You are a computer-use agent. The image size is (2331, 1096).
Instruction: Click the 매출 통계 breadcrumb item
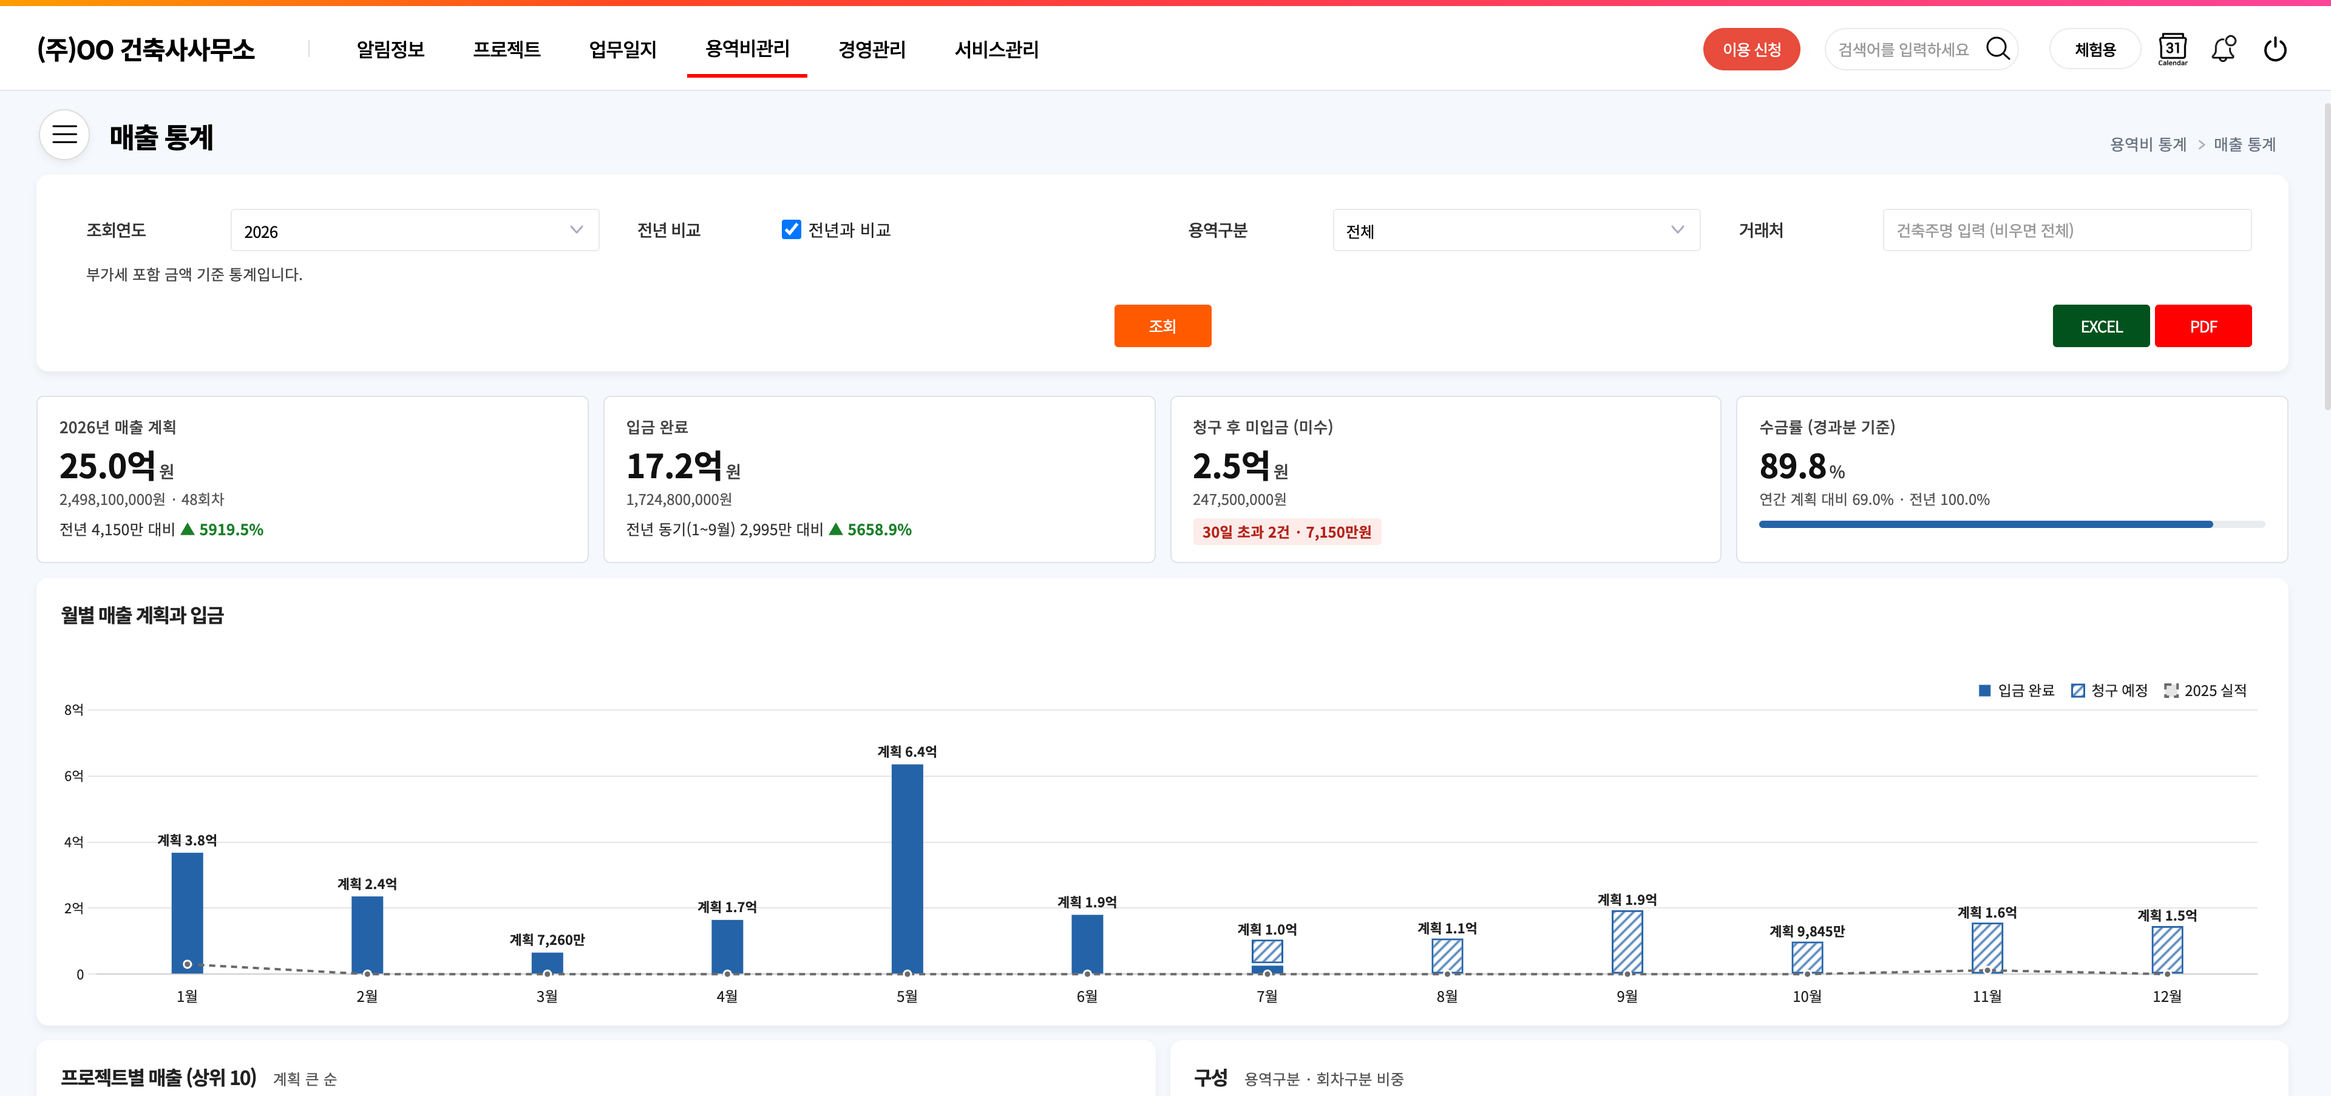pyautogui.click(x=2244, y=145)
